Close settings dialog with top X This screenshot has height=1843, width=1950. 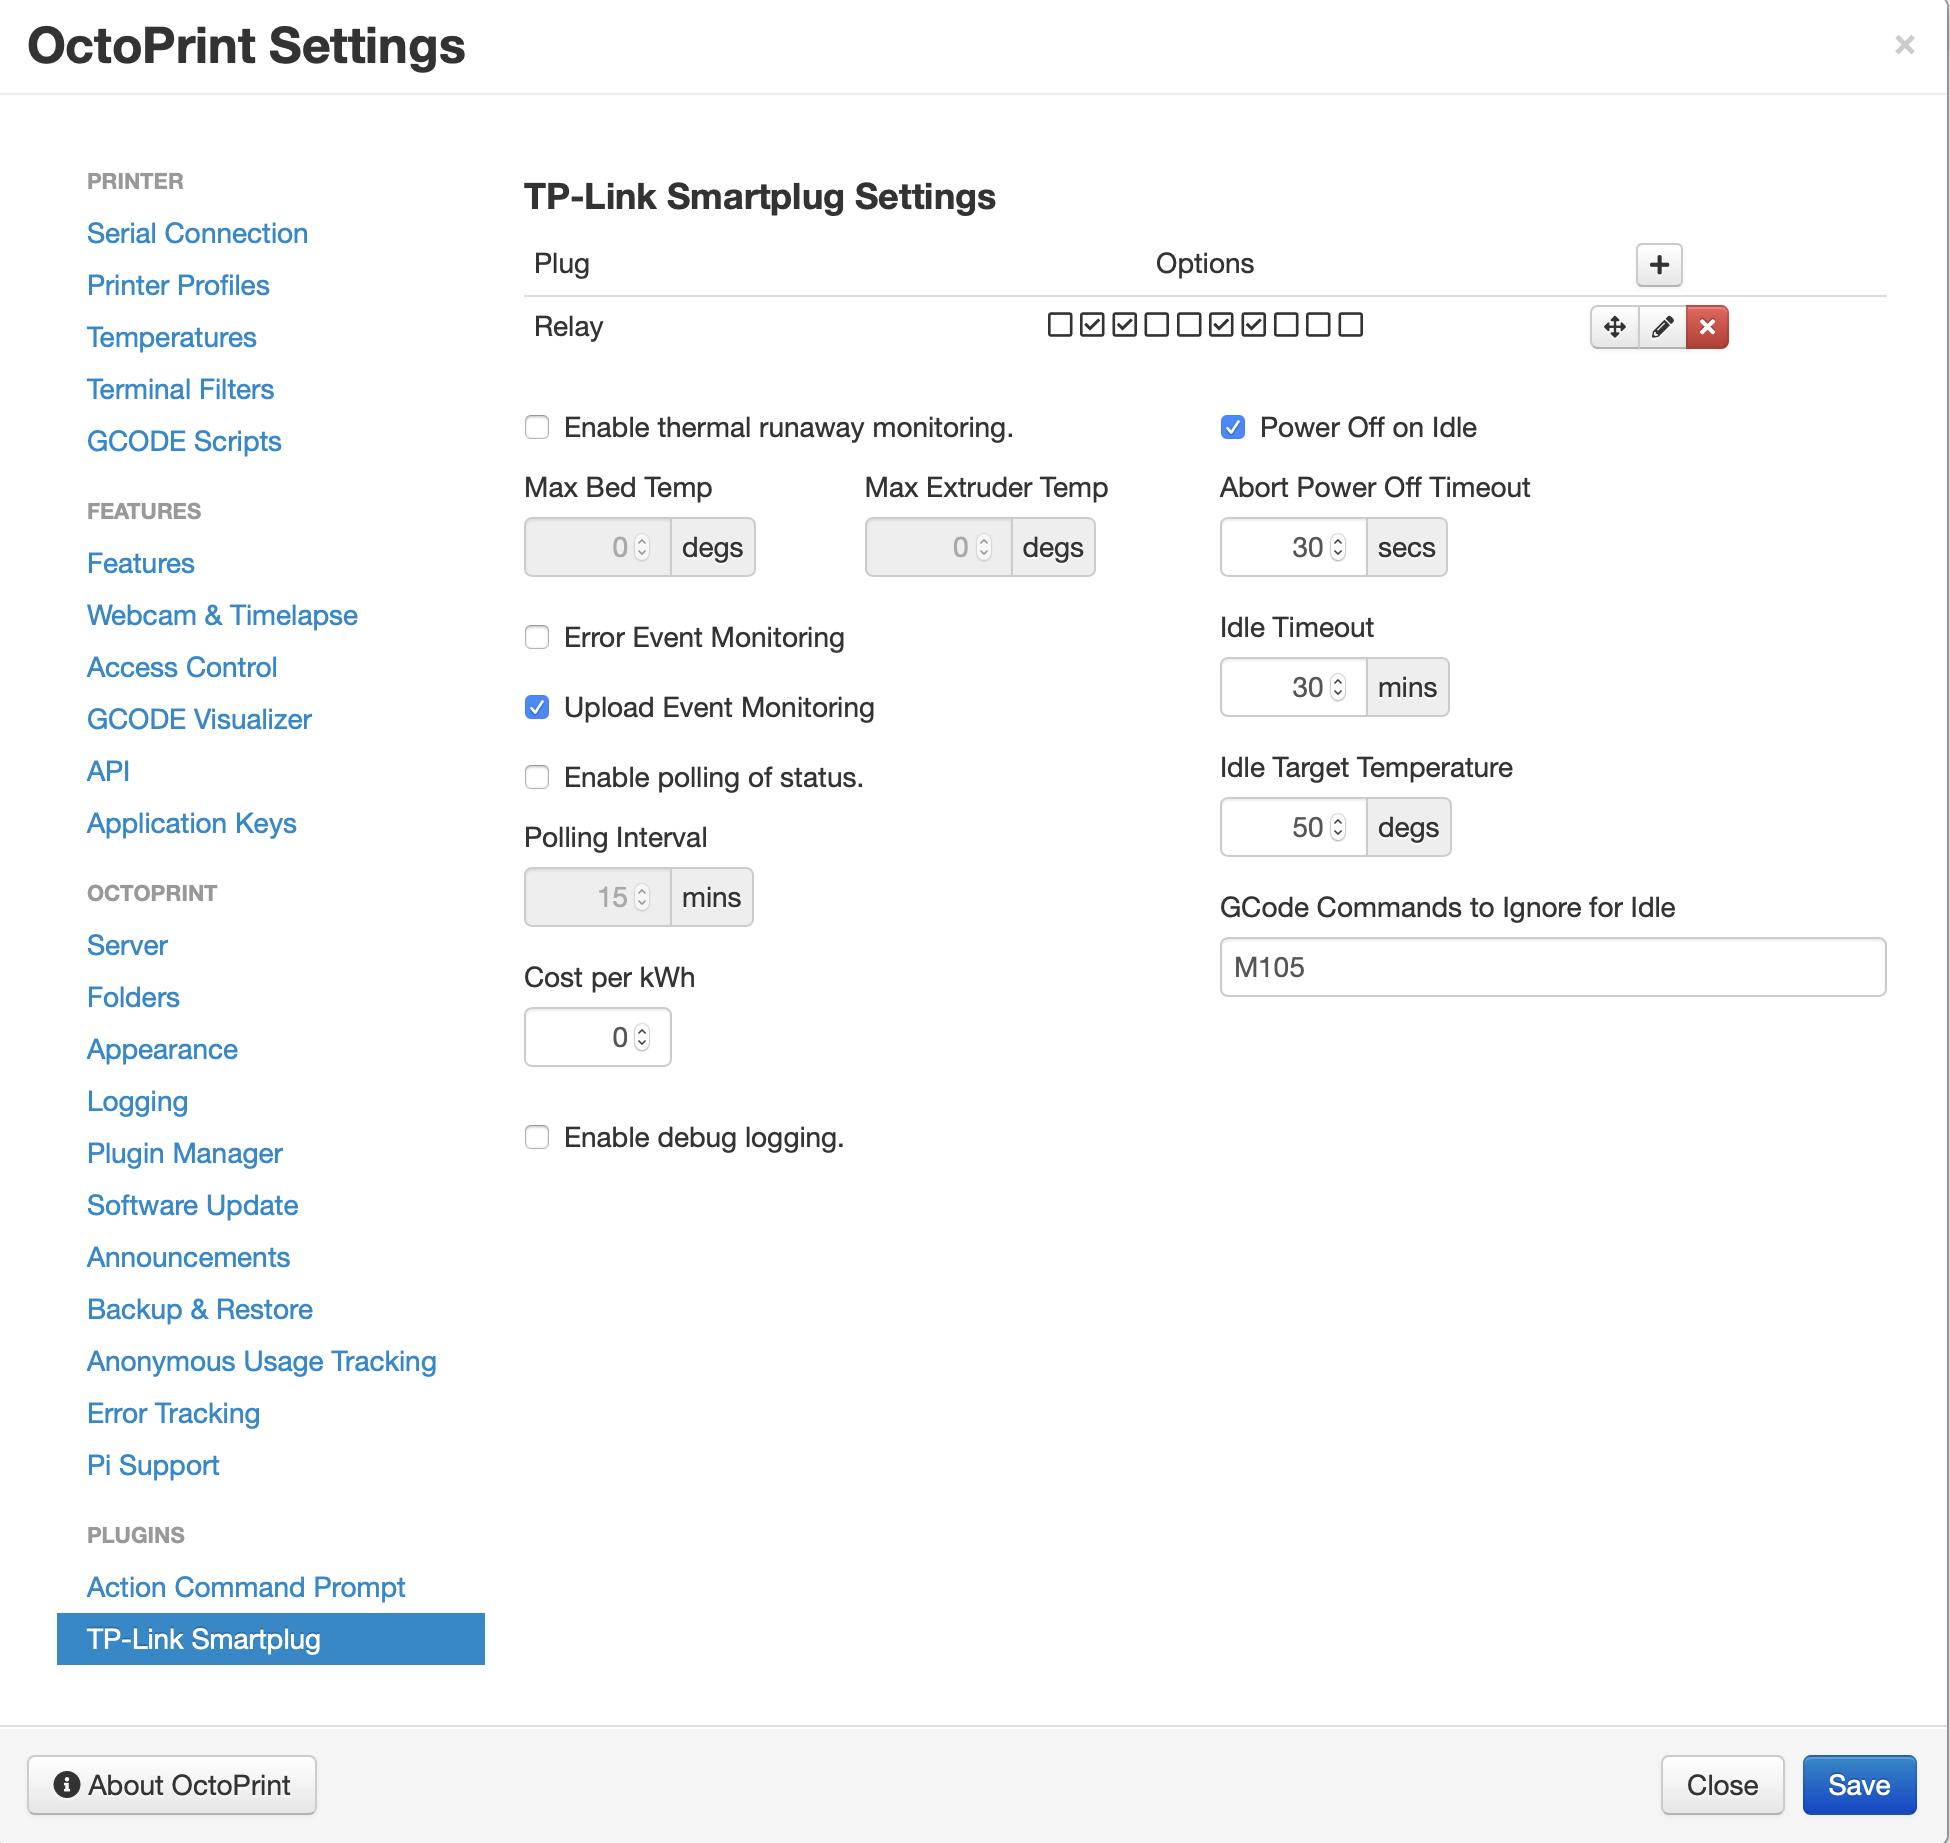[1904, 45]
